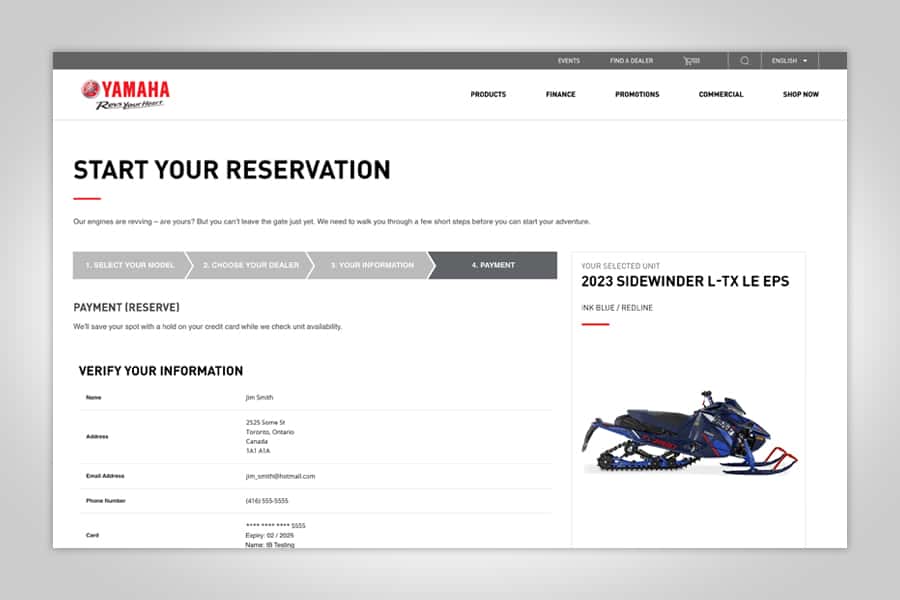Click the phone number (416) 555-5555
The height and width of the screenshot is (600, 900).
point(267,501)
